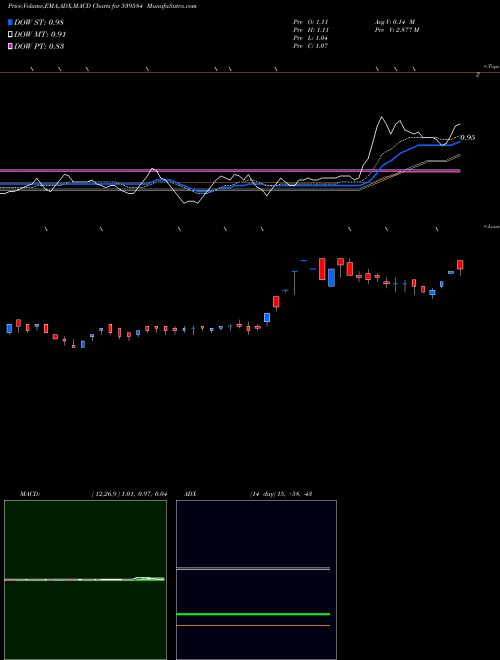This screenshot has height=660, width=500.
Task: Click the '<Lows' marker label
Action: point(491,226)
